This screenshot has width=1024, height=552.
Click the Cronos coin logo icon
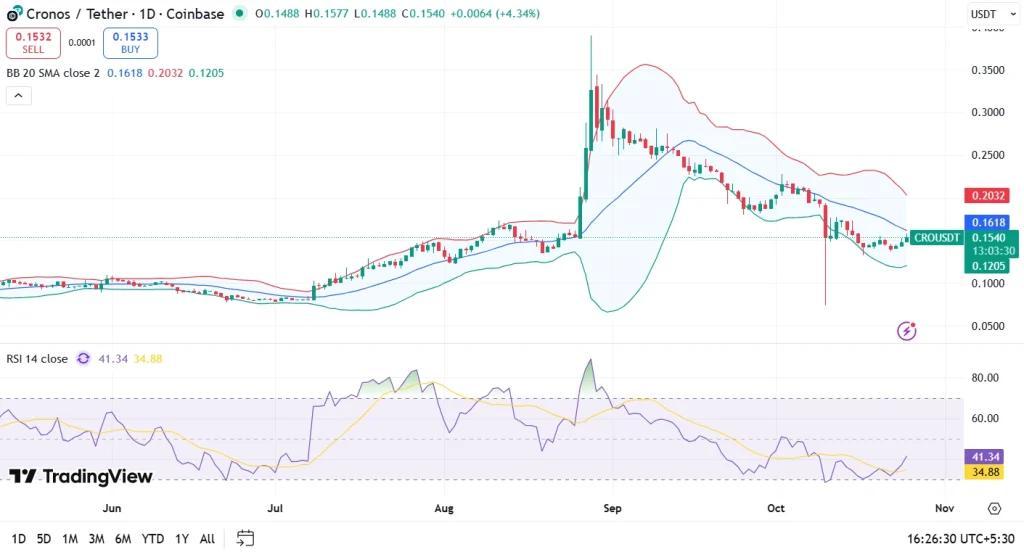point(14,14)
